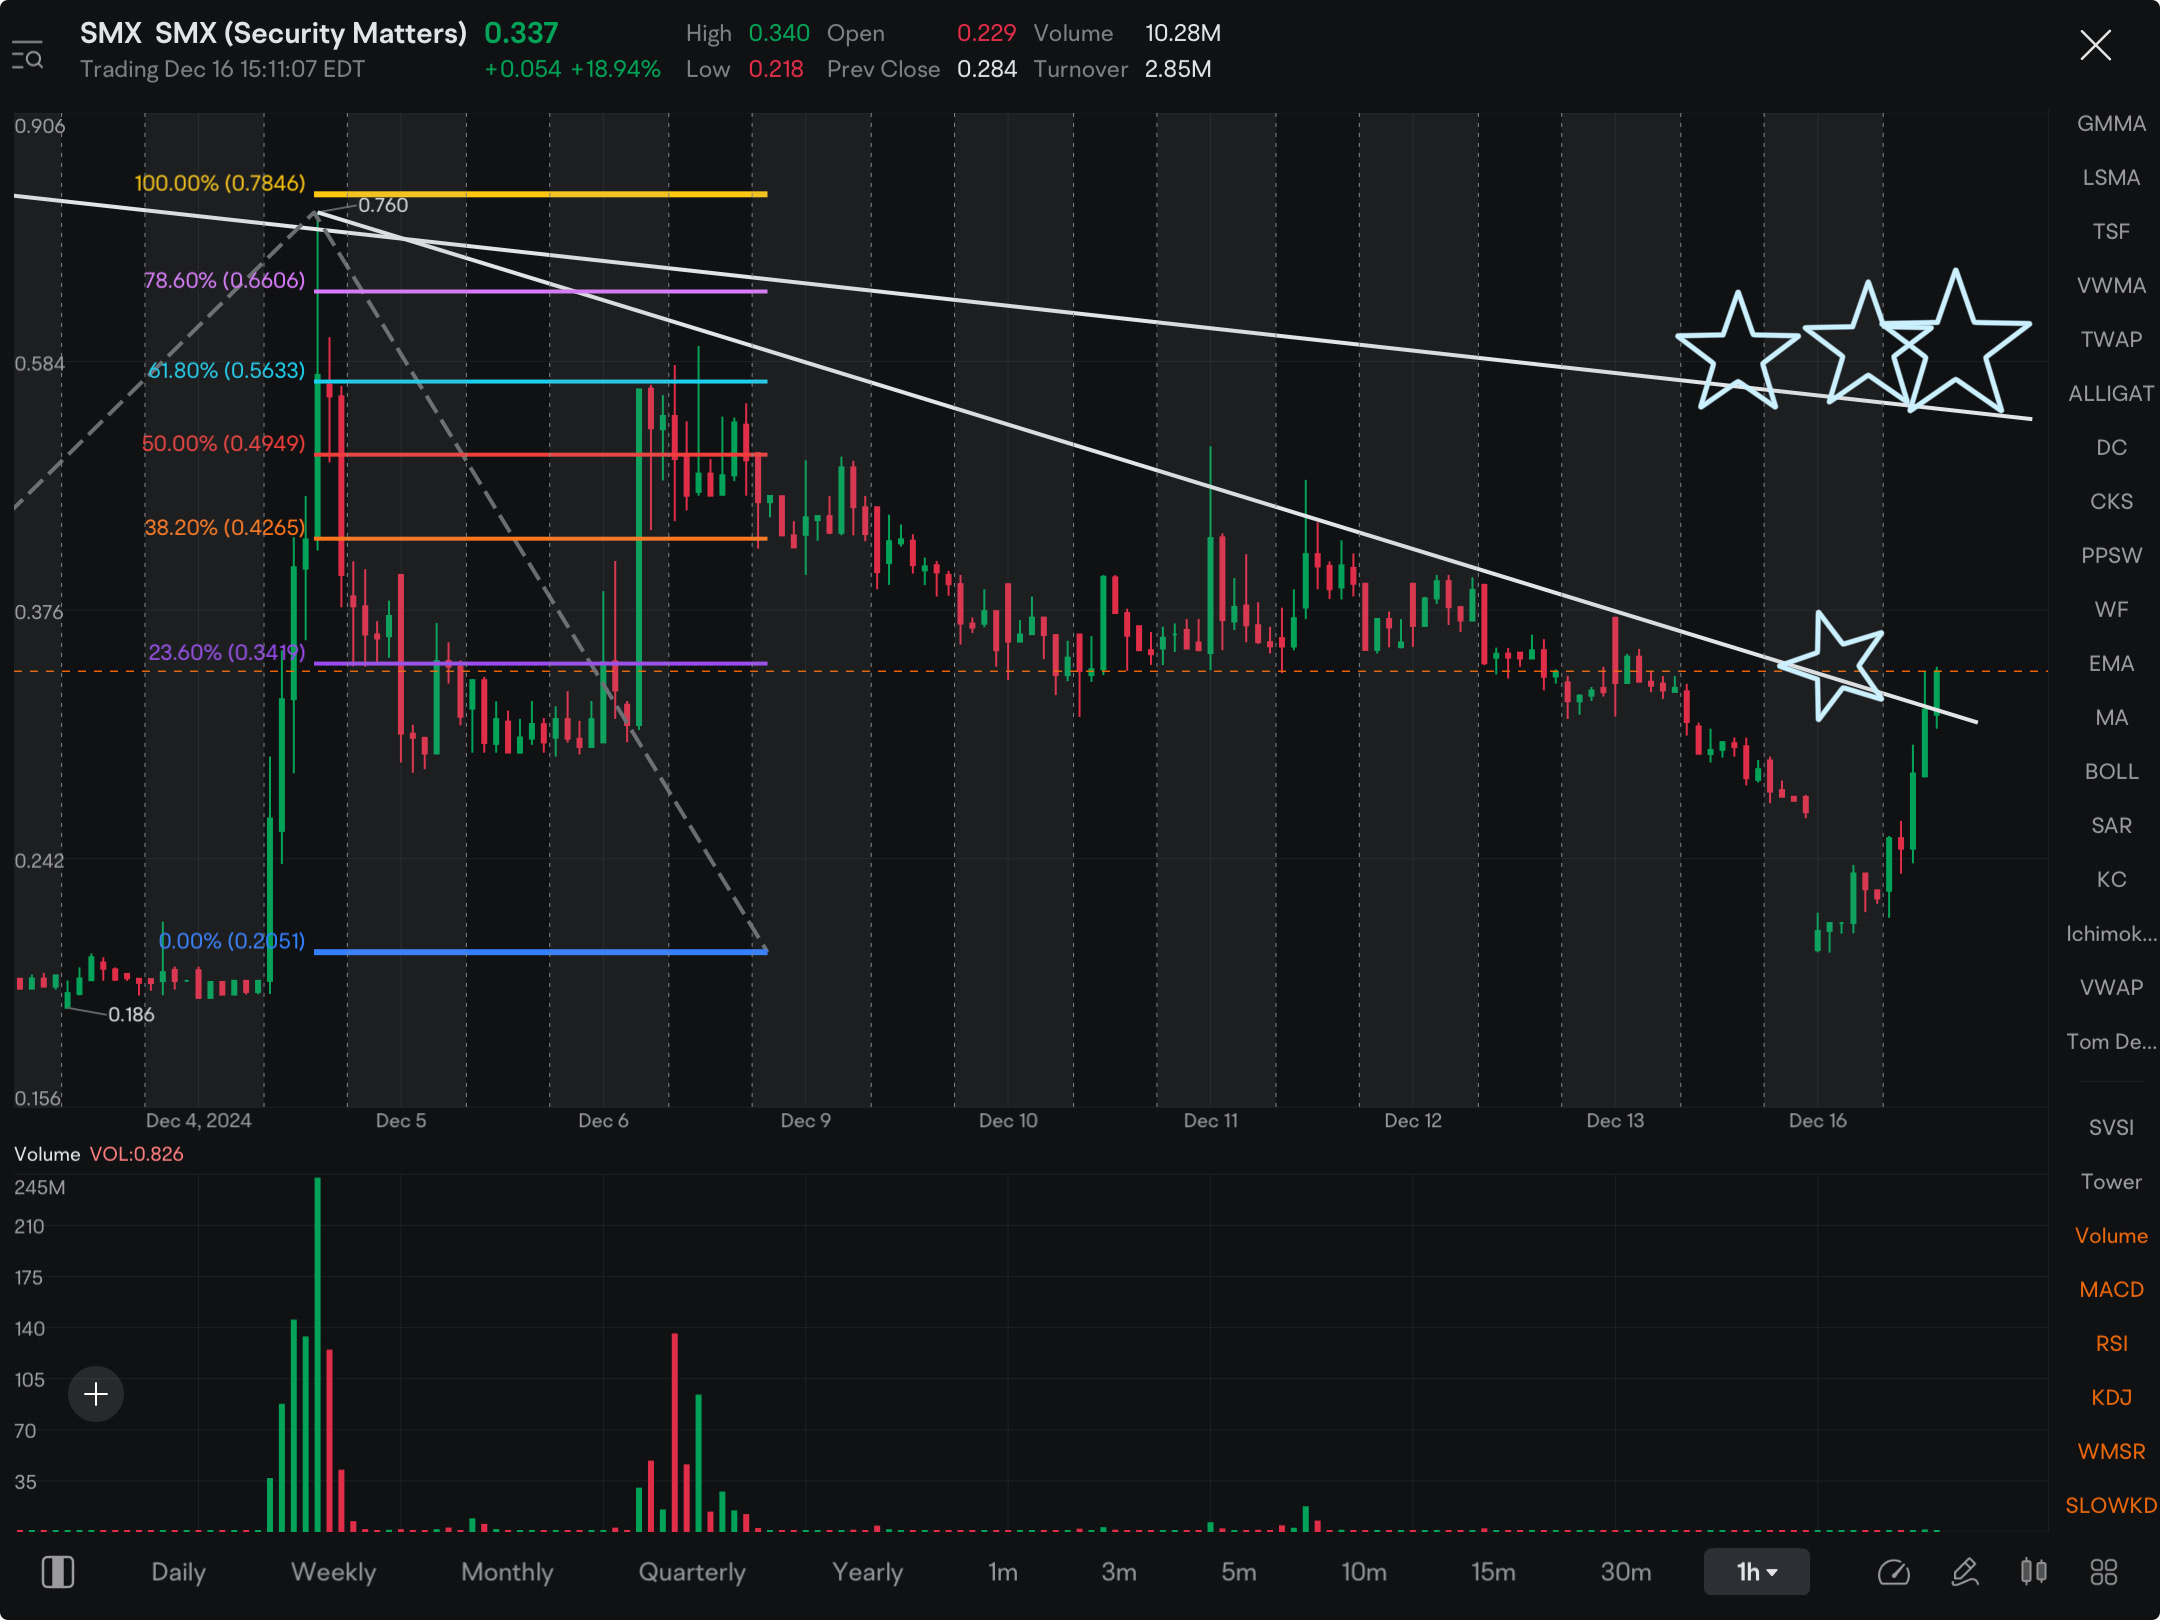Toggle the split-panel layout icon

[x=58, y=1572]
